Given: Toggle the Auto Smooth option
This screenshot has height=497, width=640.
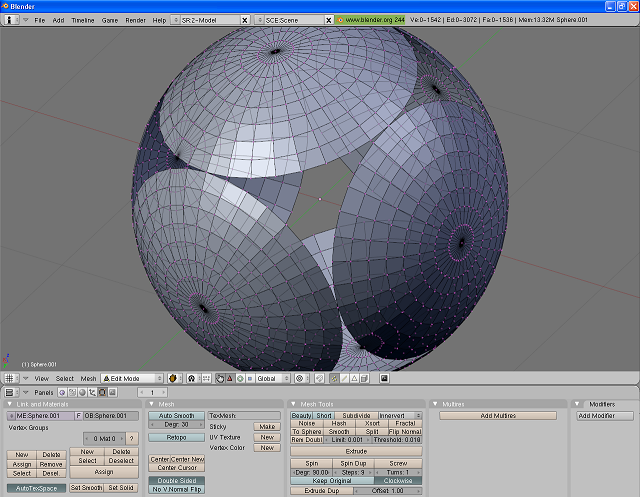Looking at the screenshot, I should [176, 415].
